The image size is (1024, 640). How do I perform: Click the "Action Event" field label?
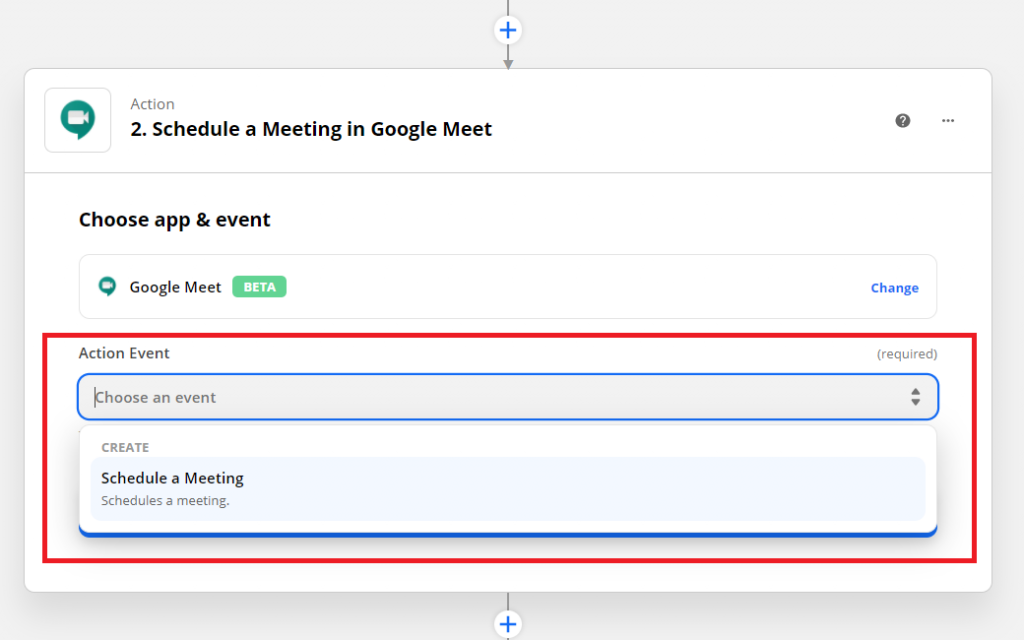(x=124, y=353)
